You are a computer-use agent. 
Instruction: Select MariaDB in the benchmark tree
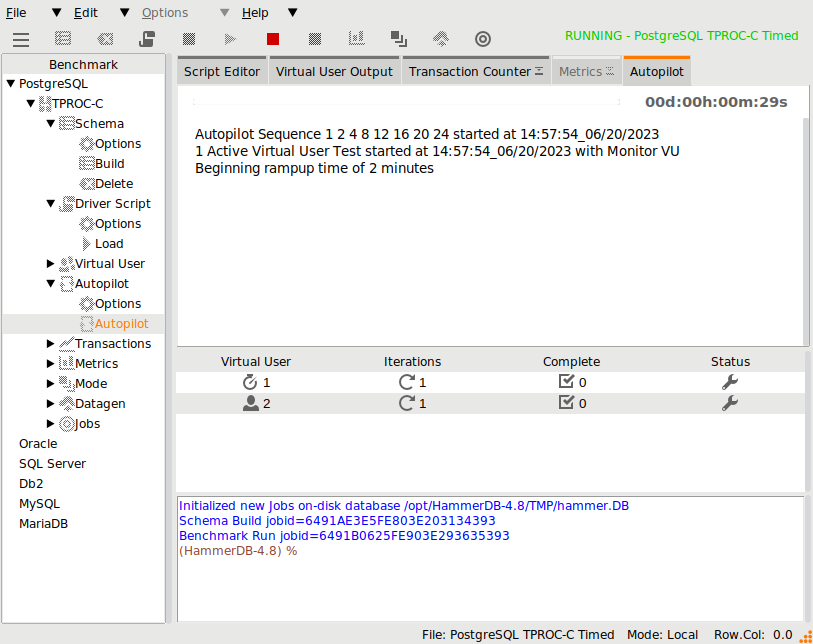[x=44, y=524]
